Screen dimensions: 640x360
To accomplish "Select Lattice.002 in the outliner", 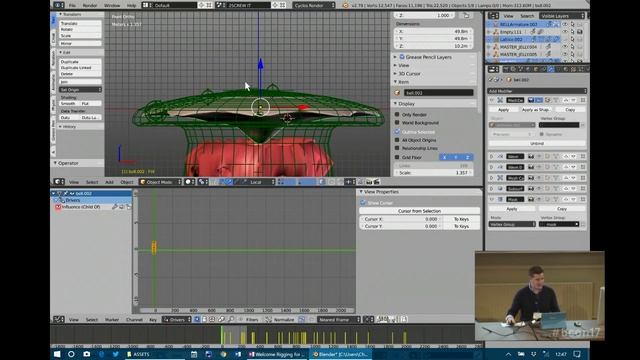I will 511,40.
